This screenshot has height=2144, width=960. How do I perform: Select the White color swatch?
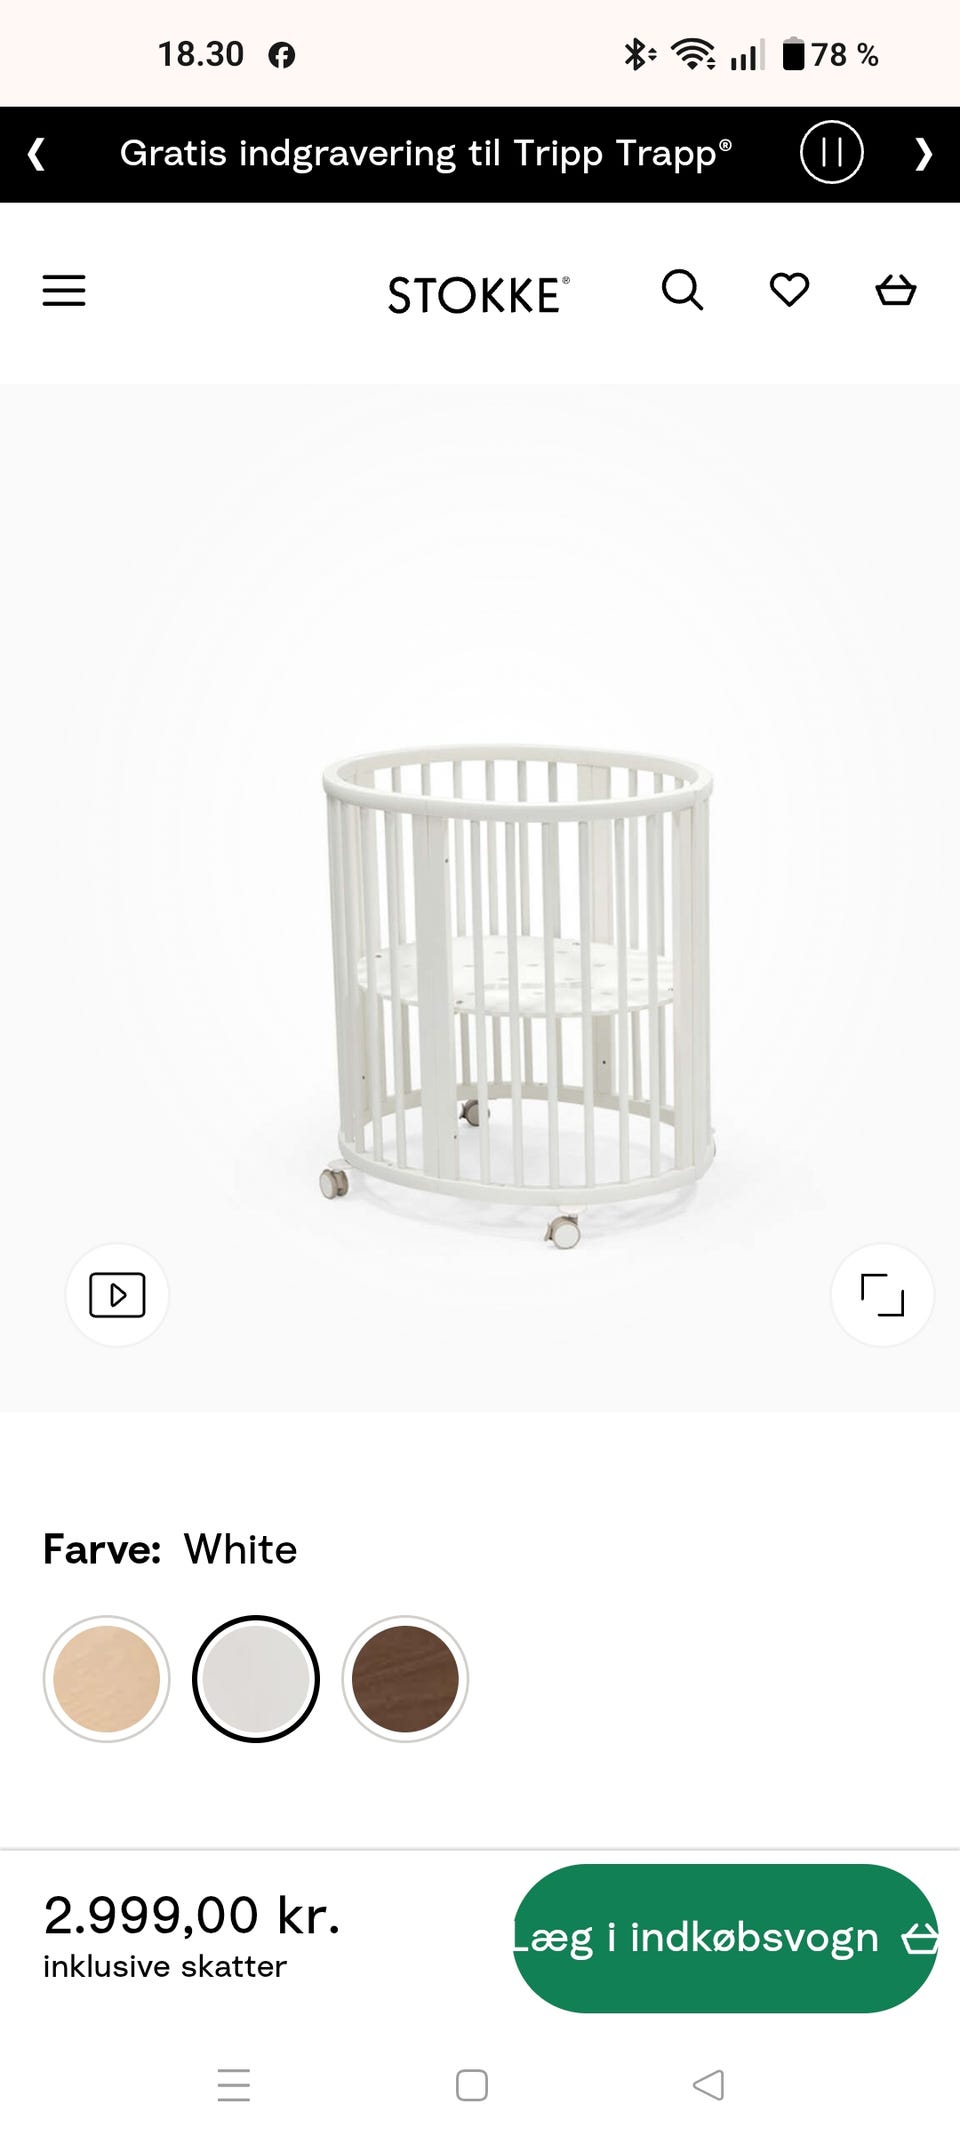256,1679
